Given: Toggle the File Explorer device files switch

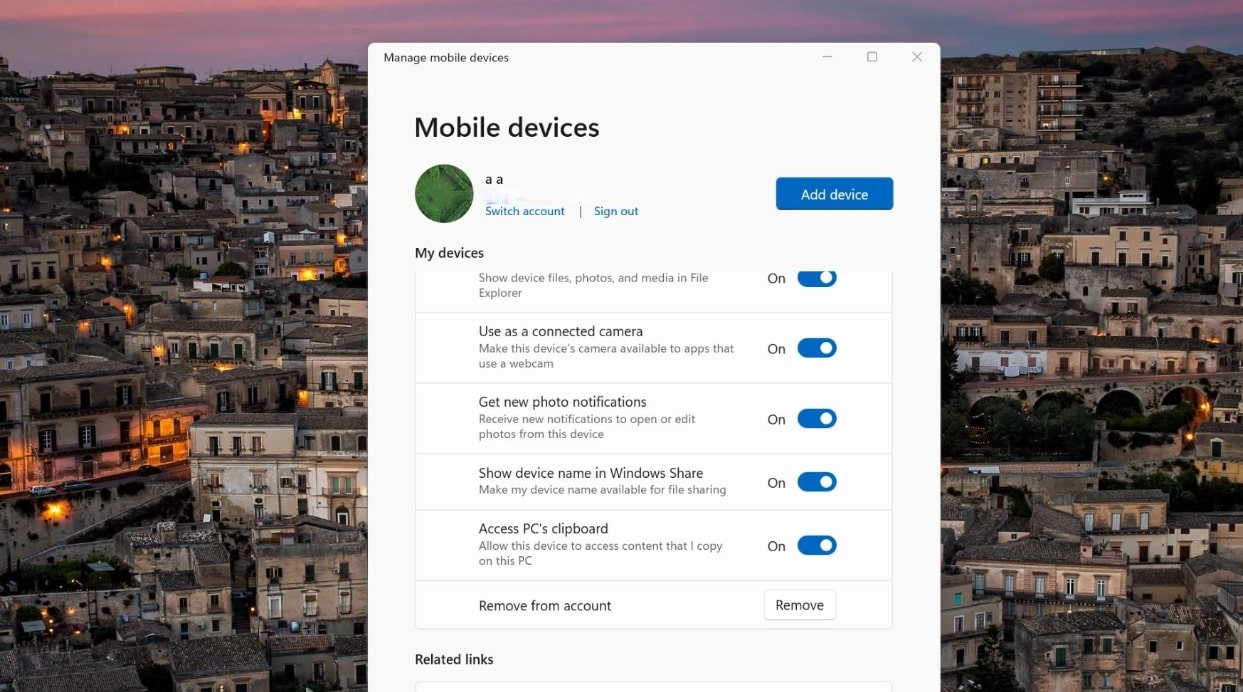Looking at the screenshot, I should 817,278.
